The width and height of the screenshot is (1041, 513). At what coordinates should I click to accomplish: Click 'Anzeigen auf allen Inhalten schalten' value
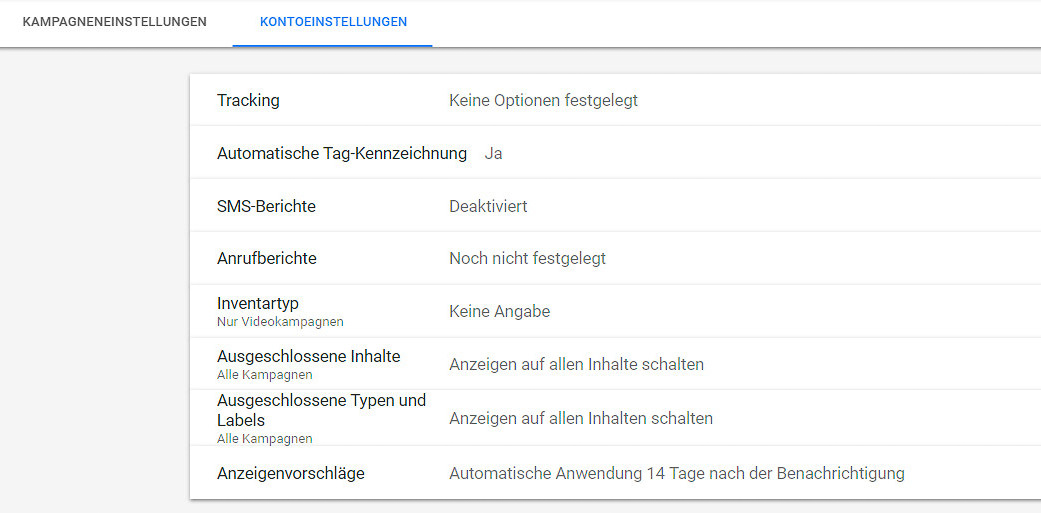pyautogui.click(x=581, y=418)
